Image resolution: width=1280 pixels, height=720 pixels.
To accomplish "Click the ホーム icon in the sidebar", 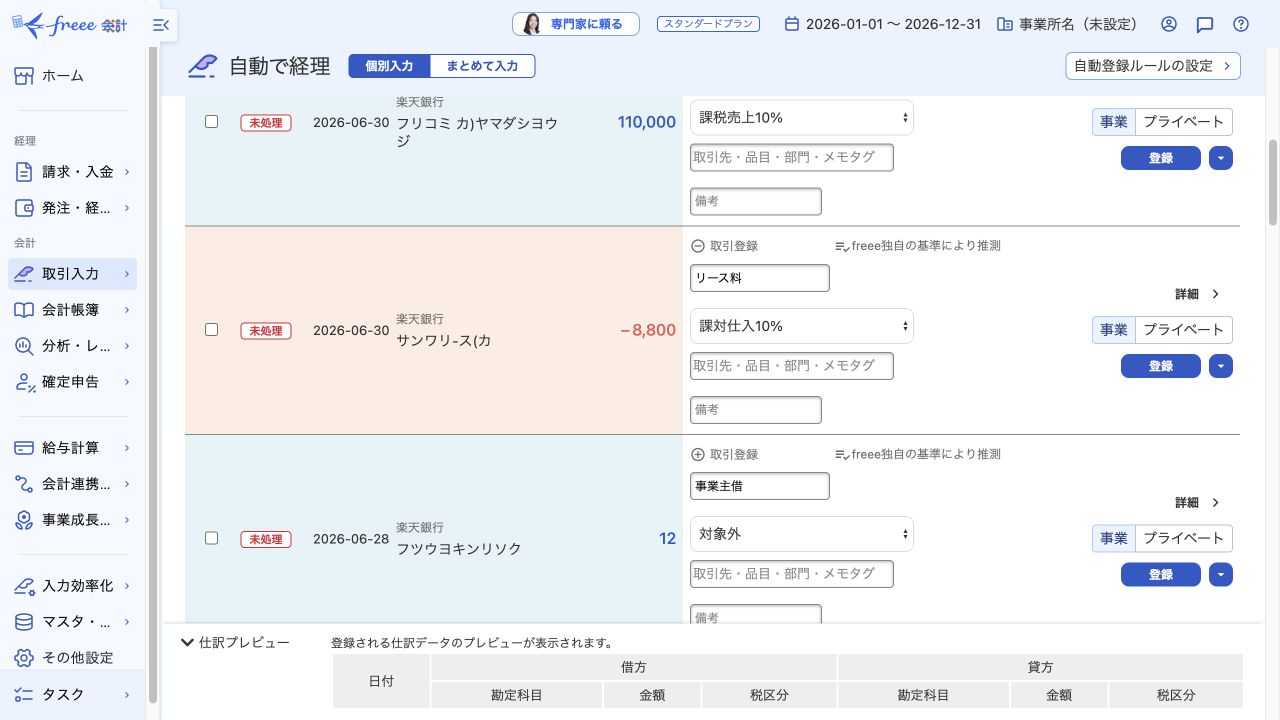I will [x=25, y=76].
